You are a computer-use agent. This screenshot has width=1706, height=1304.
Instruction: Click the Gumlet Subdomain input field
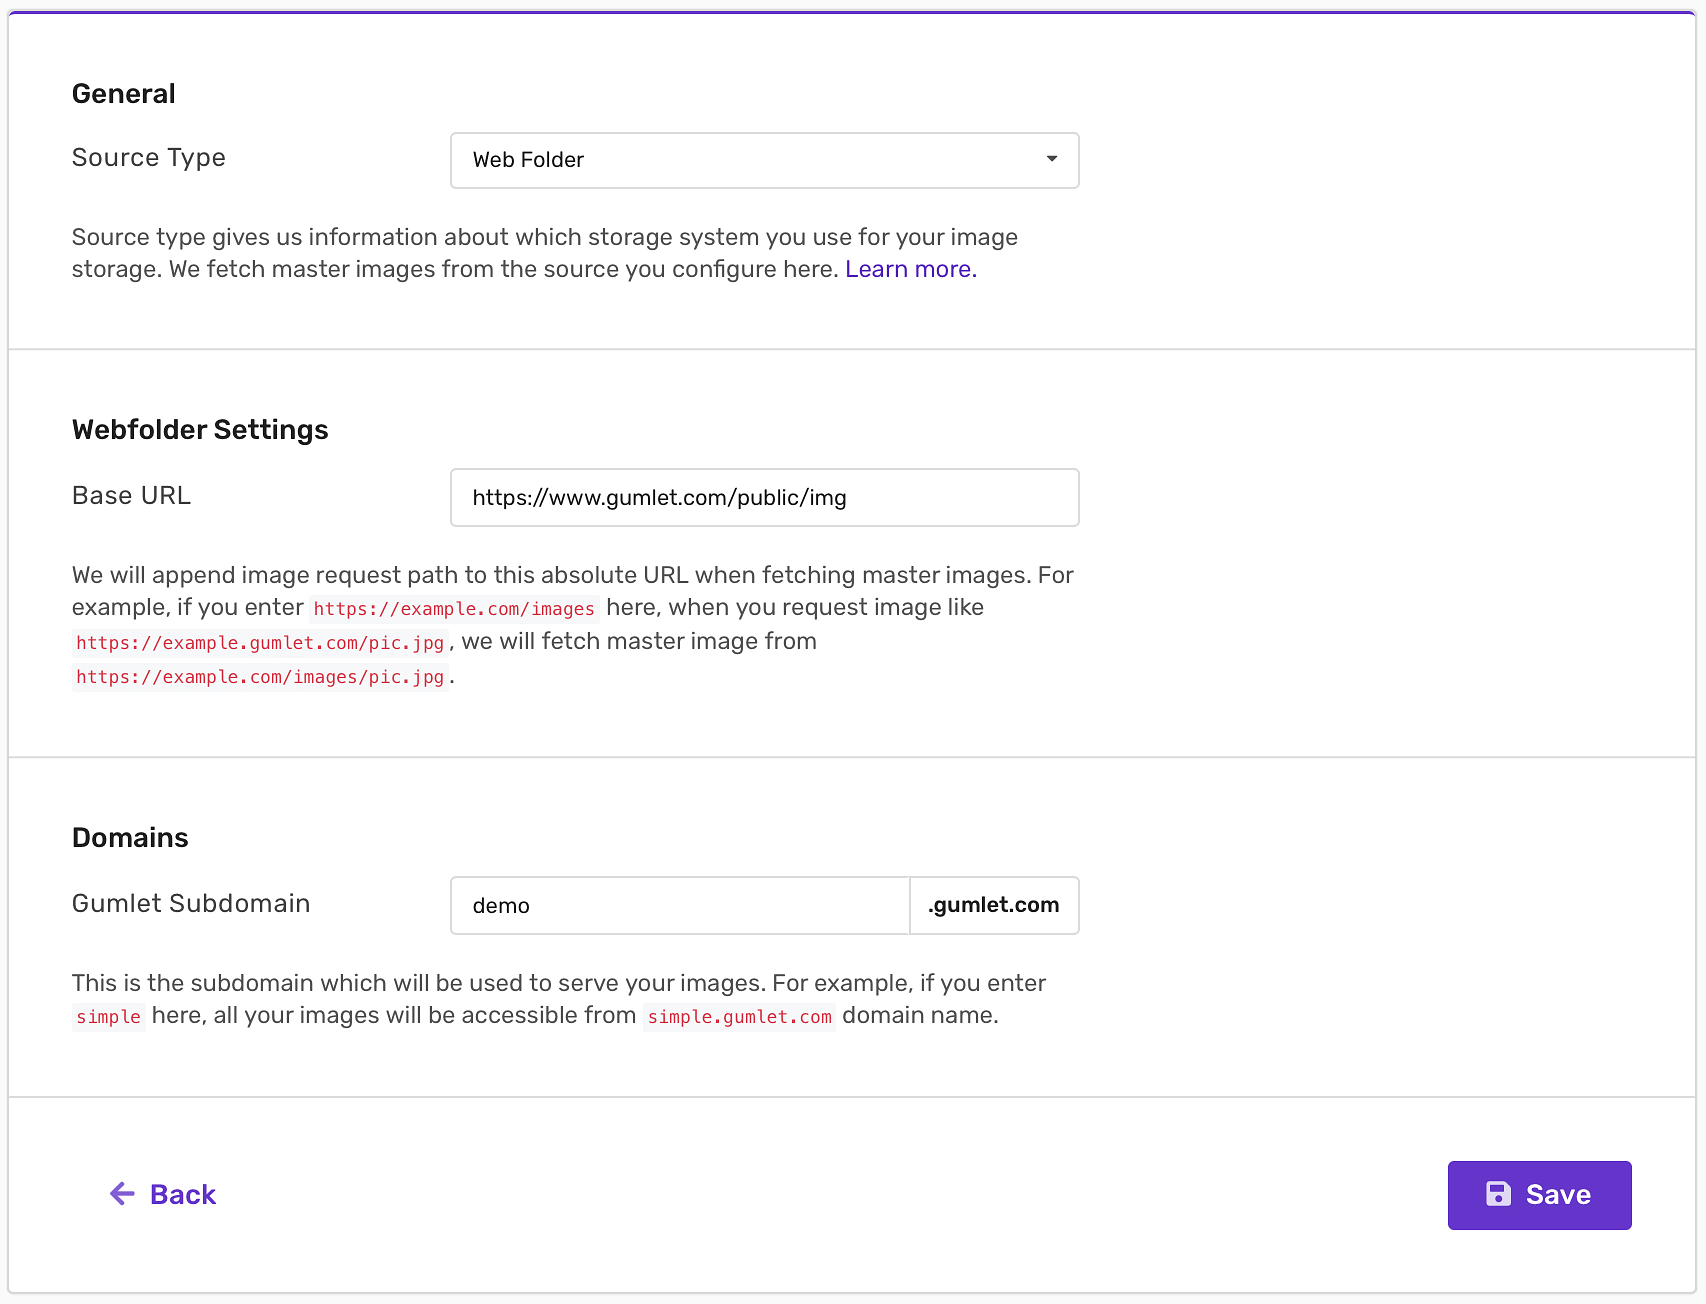coord(680,905)
